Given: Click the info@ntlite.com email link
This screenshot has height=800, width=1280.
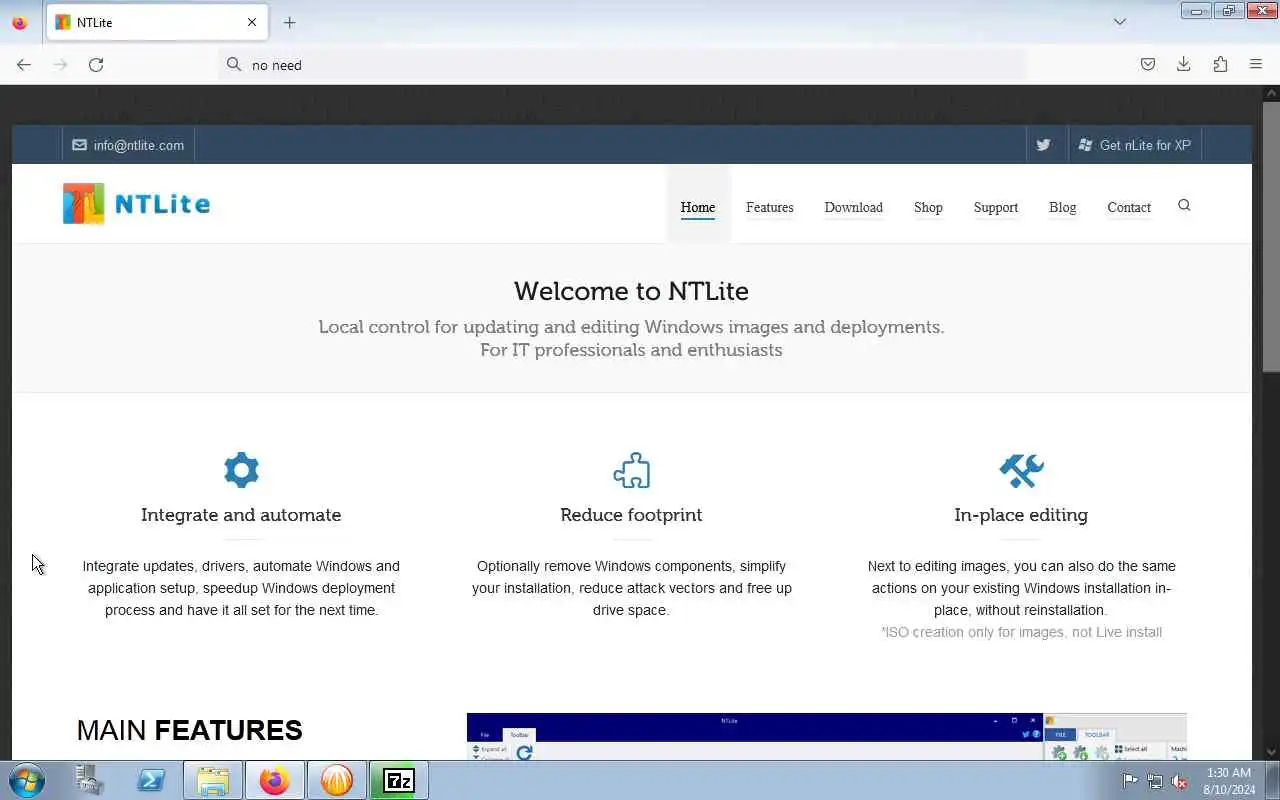Looking at the screenshot, I should pos(128,145).
